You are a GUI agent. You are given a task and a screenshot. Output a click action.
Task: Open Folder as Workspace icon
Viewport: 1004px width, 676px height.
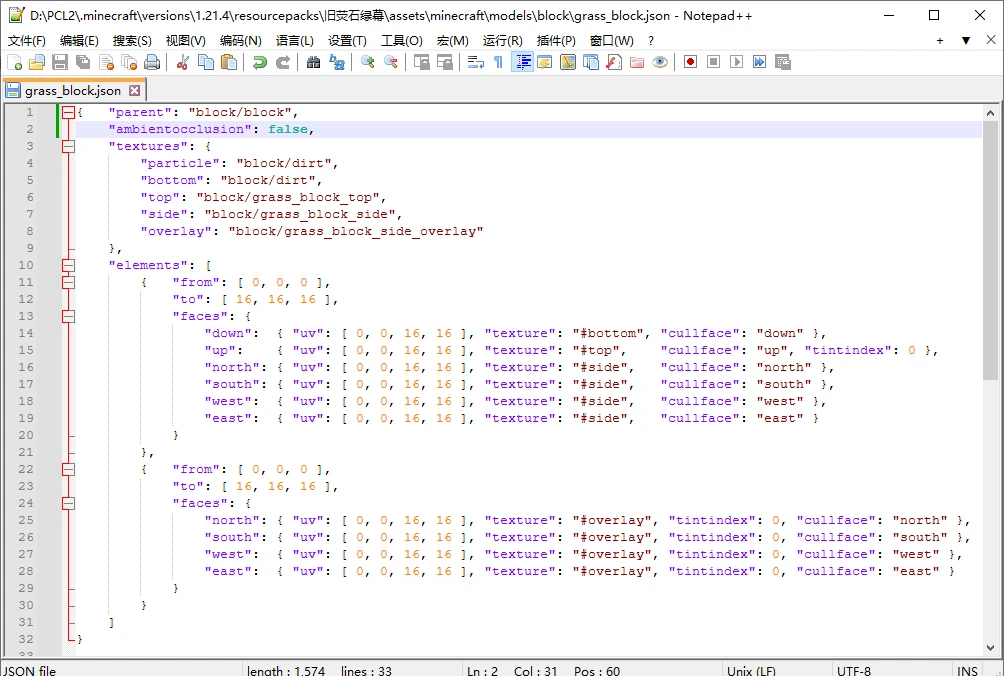click(x=636, y=62)
